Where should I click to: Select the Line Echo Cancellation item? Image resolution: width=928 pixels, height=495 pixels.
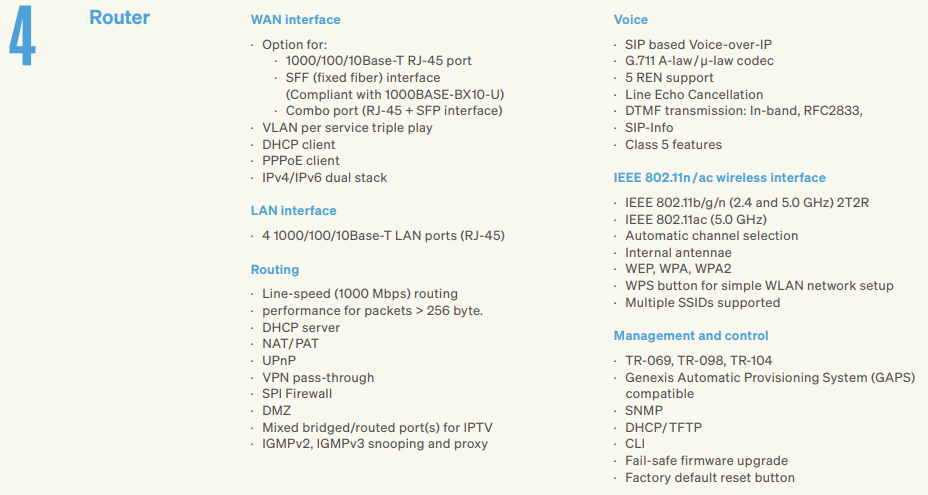click(694, 95)
